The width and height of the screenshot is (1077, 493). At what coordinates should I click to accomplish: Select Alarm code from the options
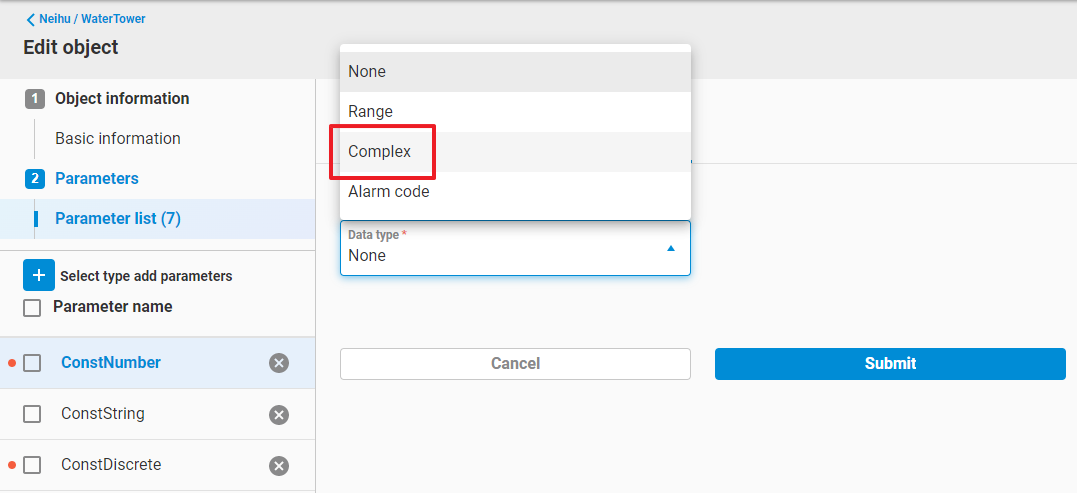[x=389, y=192]
